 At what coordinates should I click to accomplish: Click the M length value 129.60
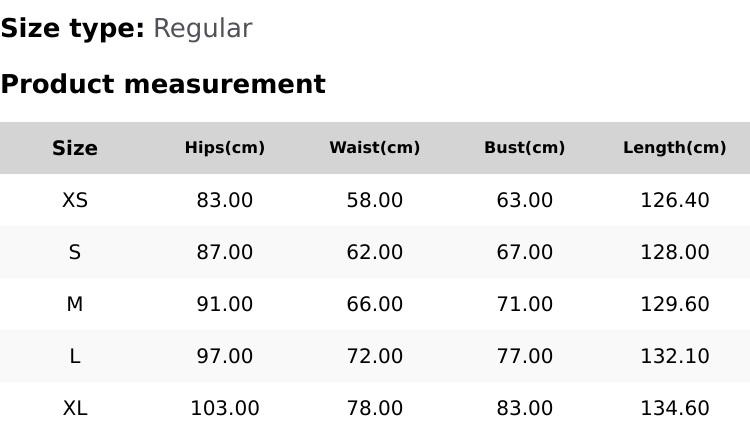click(675, 304)
